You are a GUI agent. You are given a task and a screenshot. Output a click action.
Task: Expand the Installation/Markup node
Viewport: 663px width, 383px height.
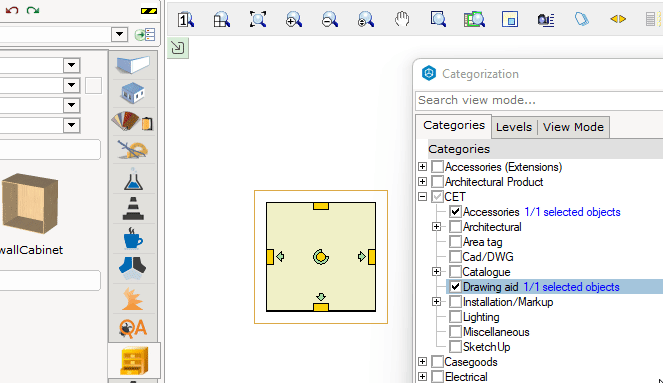(436, 301)
